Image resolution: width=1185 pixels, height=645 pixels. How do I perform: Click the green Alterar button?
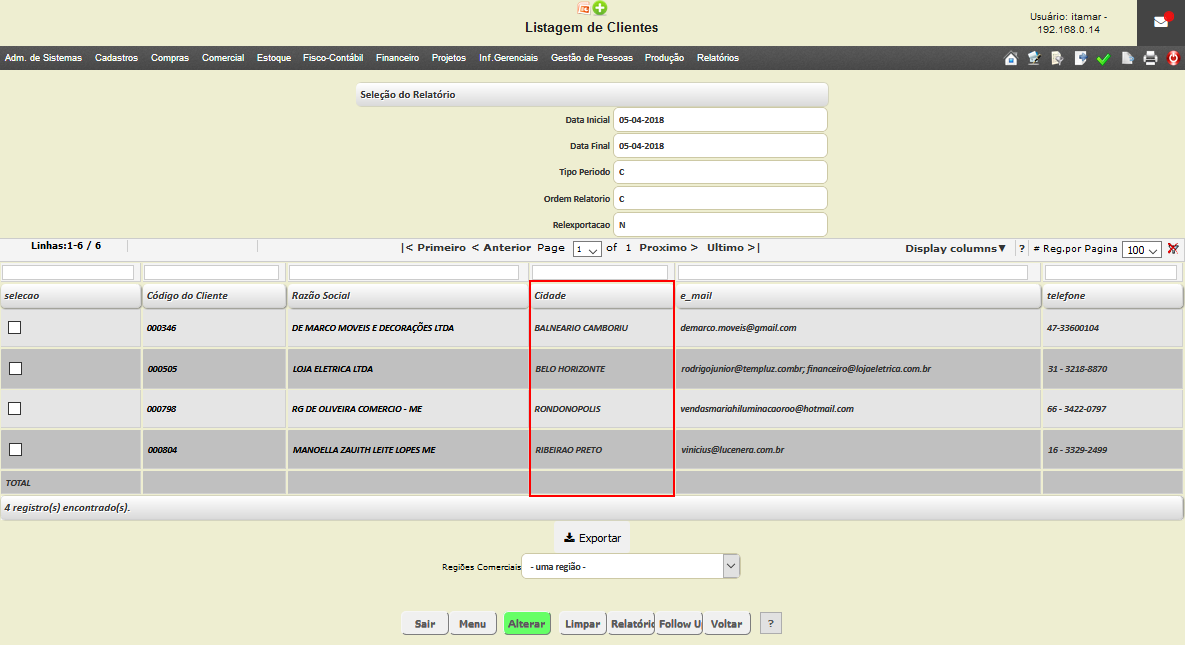(x=527, y=624)
